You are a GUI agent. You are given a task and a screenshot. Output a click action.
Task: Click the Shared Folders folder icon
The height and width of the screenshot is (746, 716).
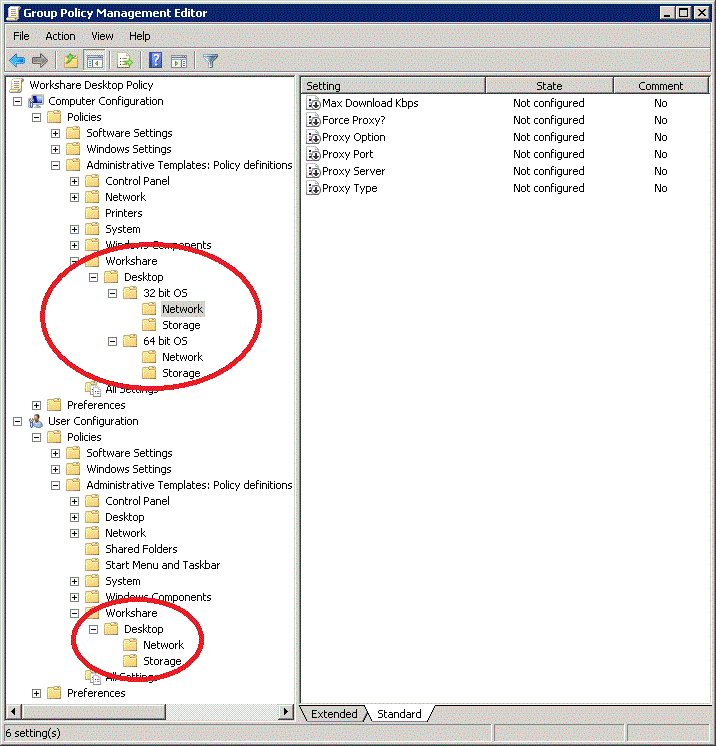click(92, 549)
